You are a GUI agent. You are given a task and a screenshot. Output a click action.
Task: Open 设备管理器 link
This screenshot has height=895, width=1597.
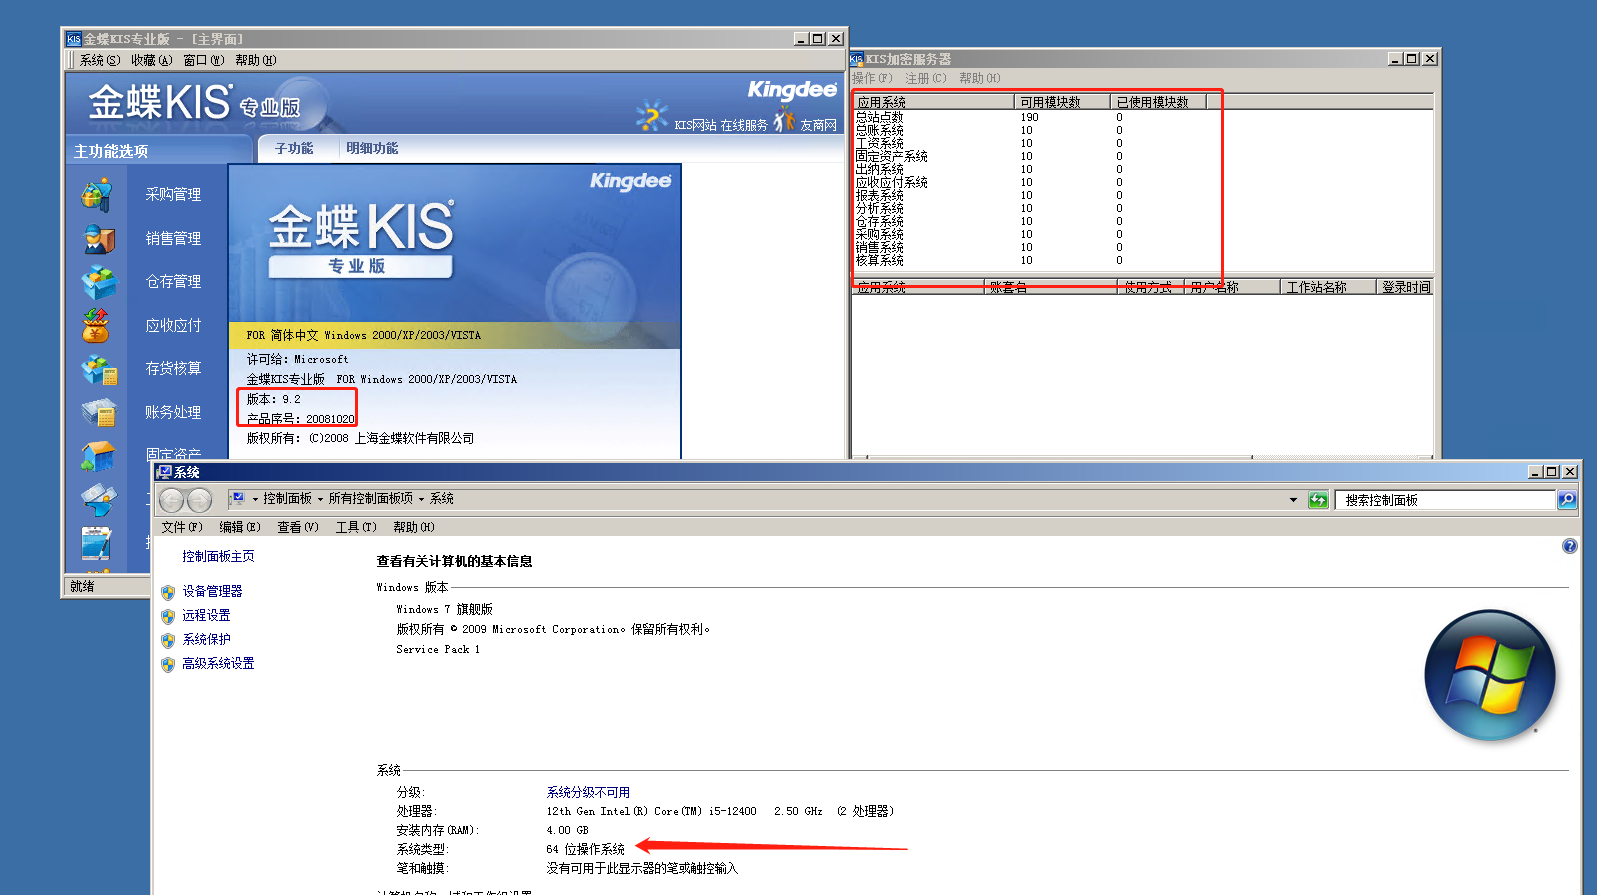[212, 591]
